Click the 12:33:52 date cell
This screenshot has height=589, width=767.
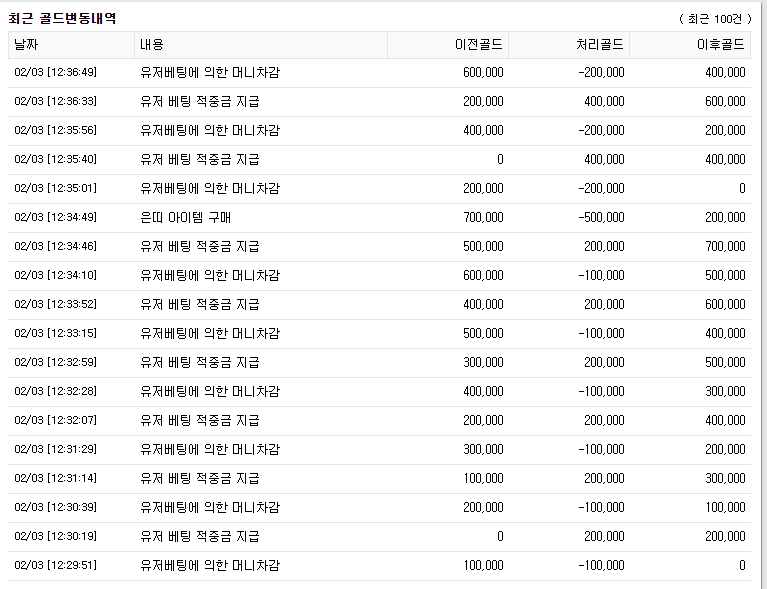55,304
